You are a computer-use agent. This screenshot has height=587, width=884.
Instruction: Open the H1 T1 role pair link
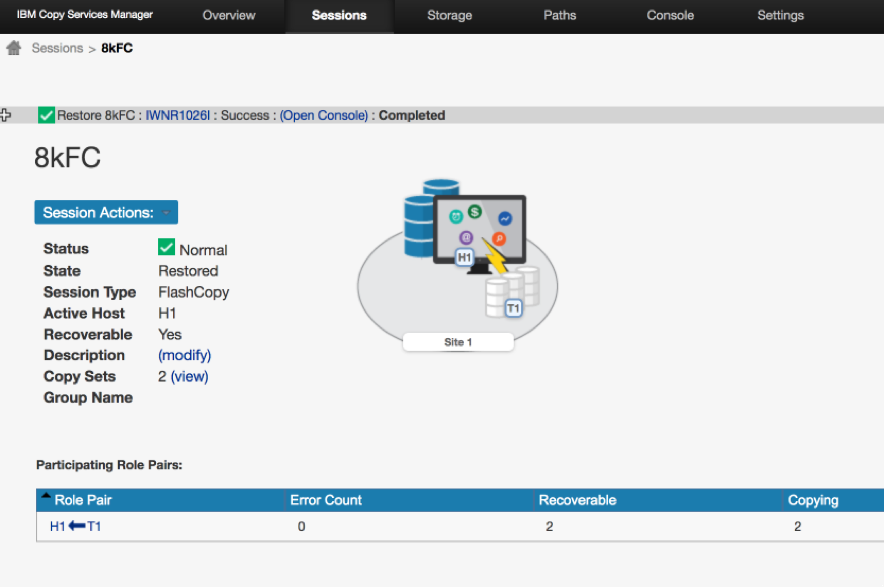[76, 527]
